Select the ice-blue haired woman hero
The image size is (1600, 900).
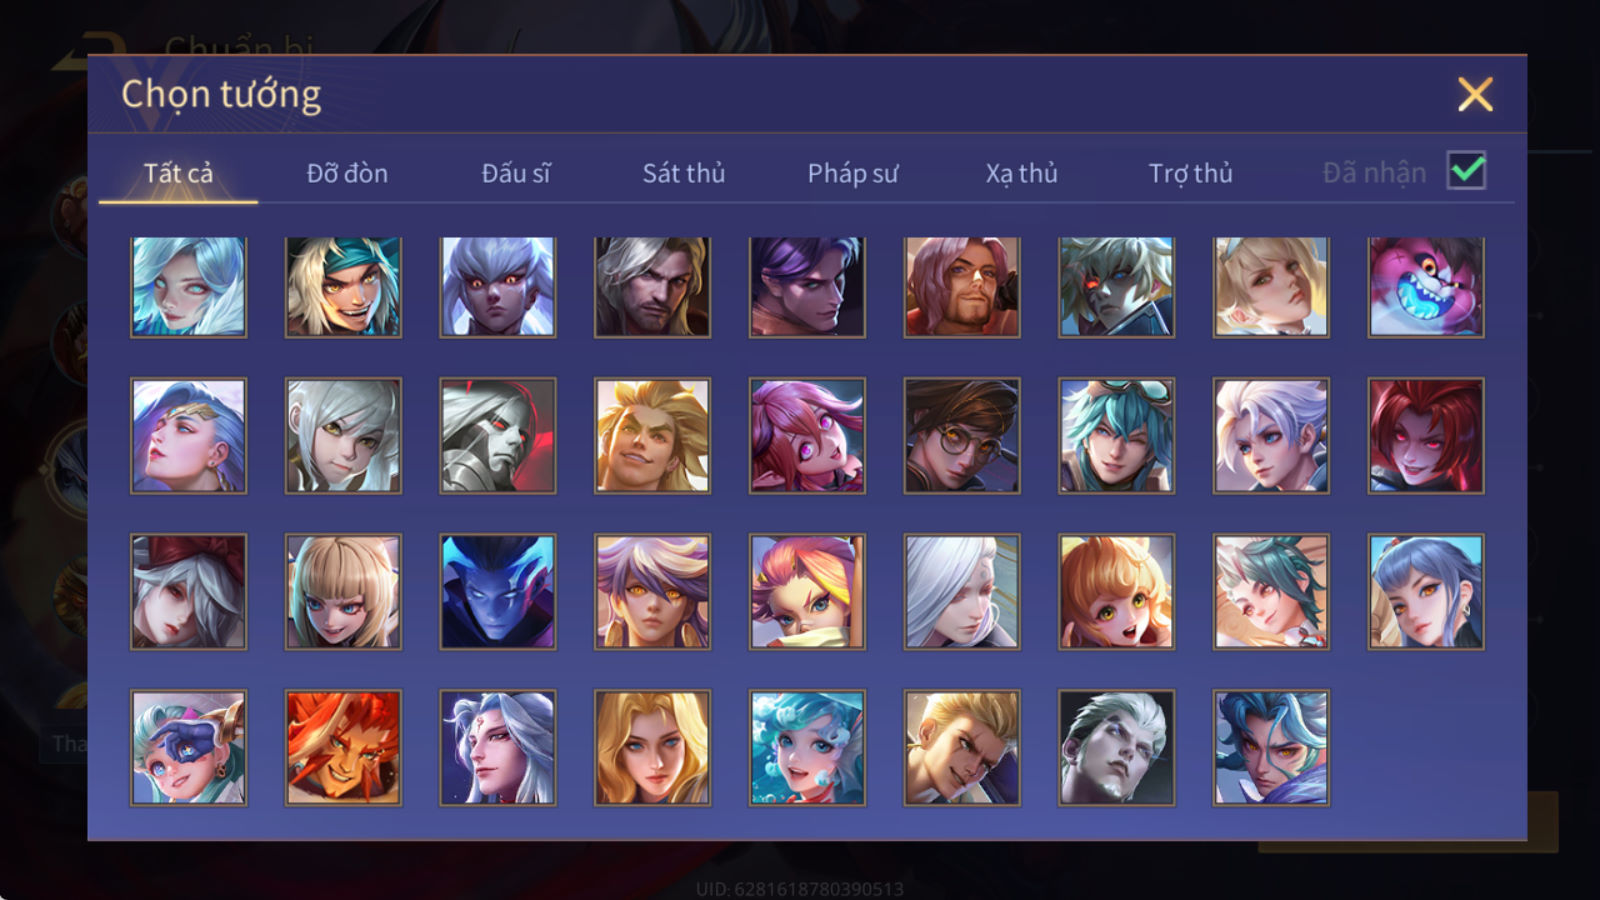click(189, 287)
